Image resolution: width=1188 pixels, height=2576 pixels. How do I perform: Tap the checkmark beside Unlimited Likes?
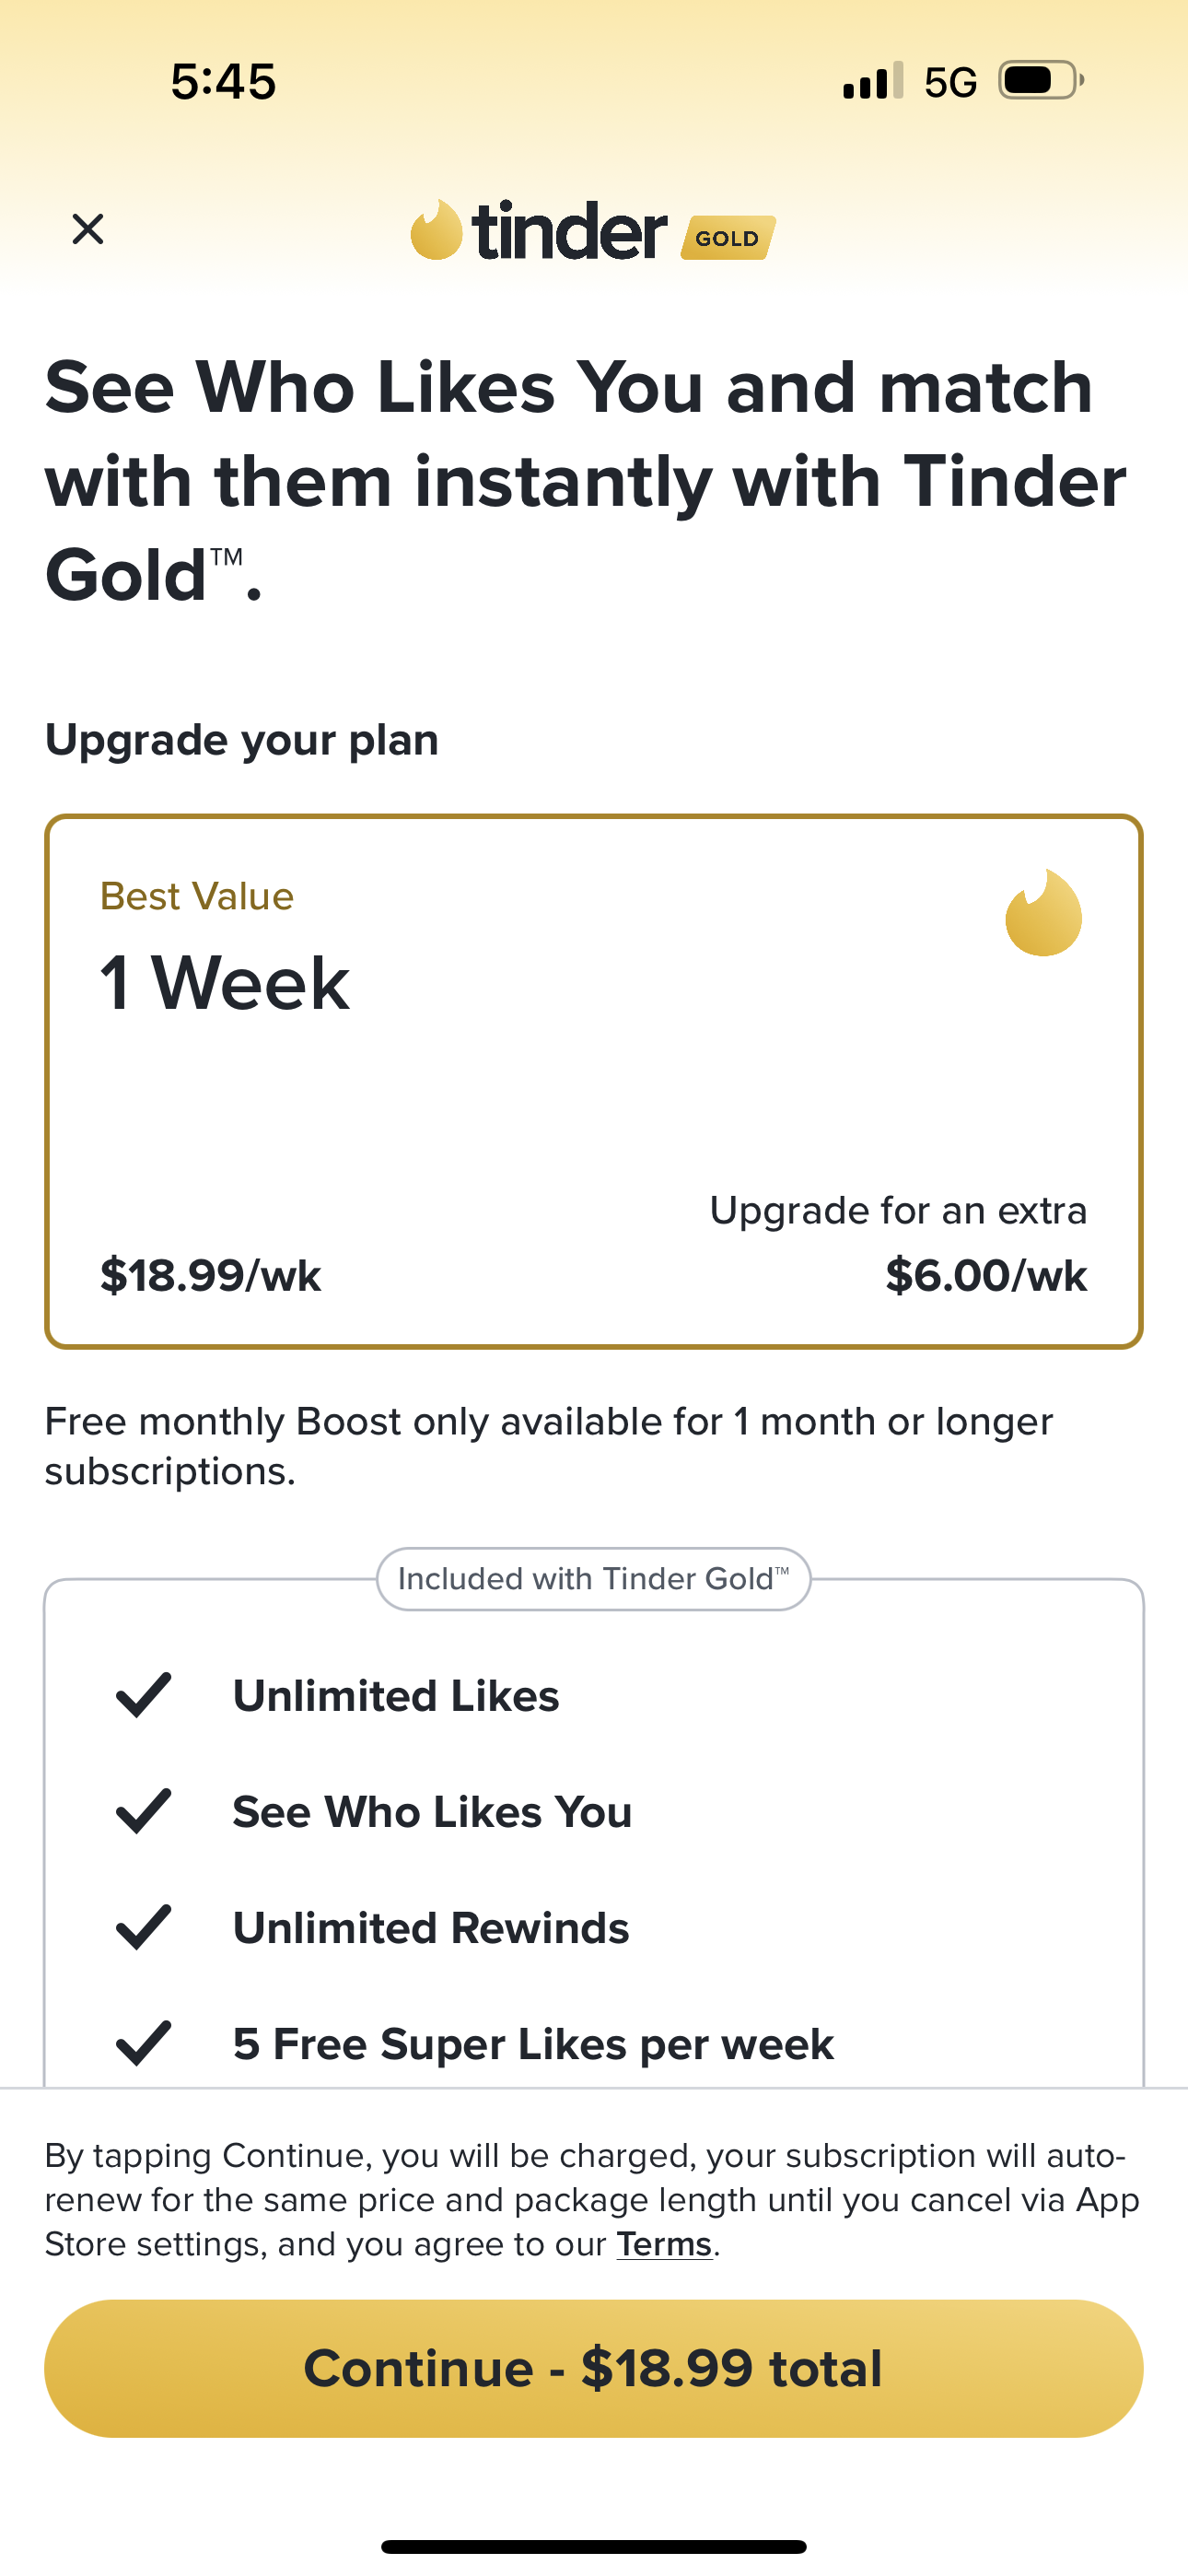(144, 1695)
